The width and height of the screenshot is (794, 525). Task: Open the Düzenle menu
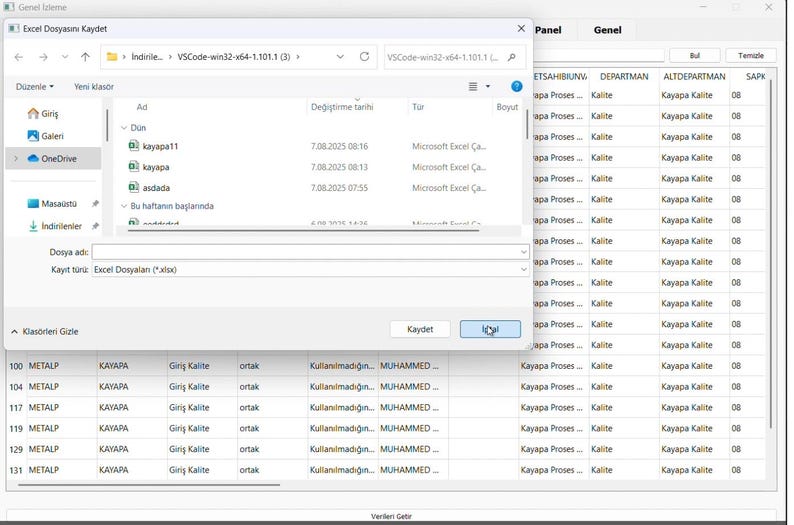[34, 87]
